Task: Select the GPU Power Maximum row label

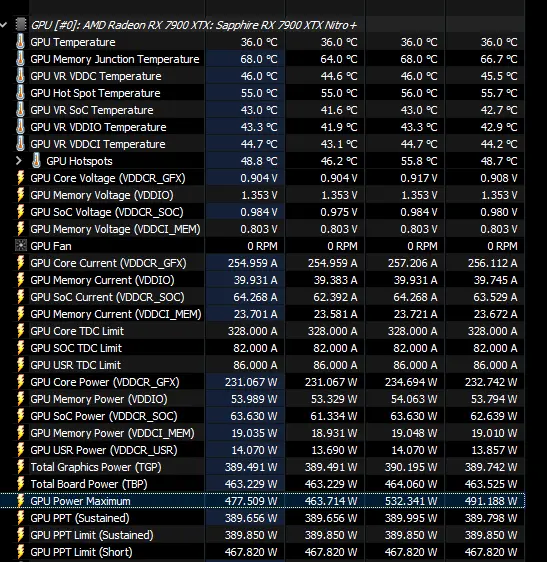Action: click(x=80, y=501)
